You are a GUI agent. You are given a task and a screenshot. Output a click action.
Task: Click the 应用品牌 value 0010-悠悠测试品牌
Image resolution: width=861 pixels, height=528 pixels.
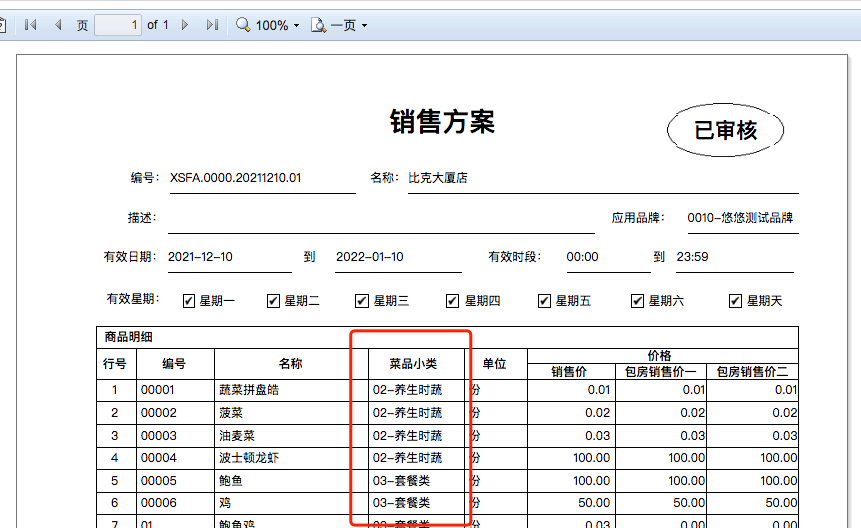[x=740, y=218]
